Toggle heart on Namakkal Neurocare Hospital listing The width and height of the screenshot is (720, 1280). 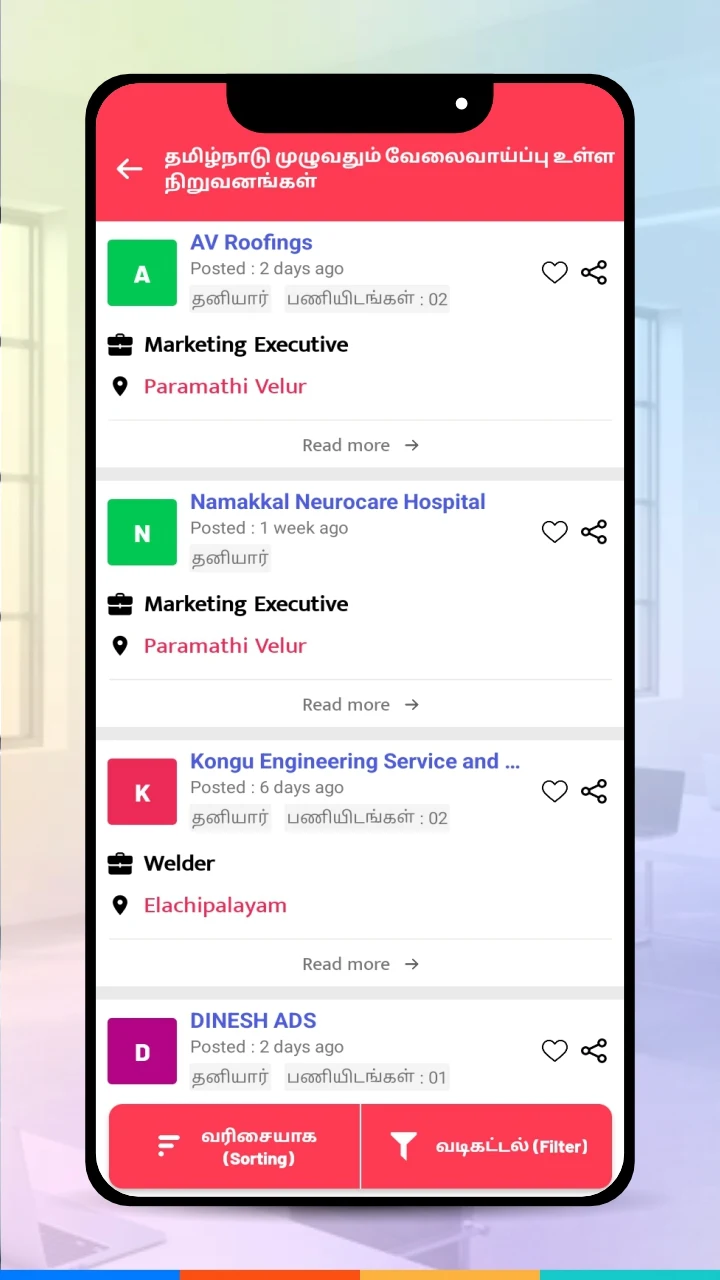pos(555,532)
